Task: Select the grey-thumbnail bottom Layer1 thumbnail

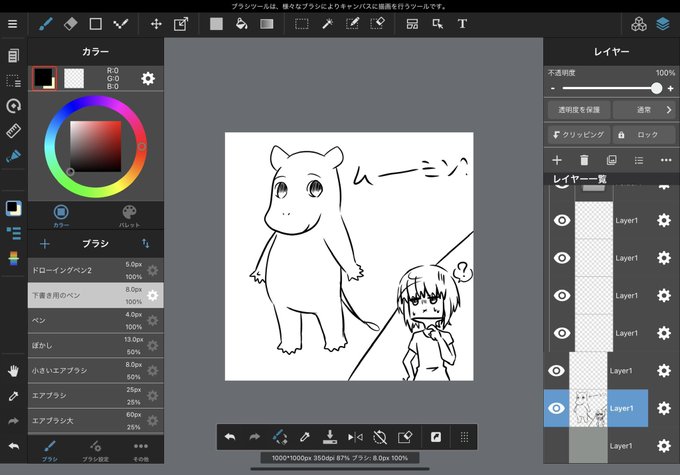Action: [x=588, y=446]
